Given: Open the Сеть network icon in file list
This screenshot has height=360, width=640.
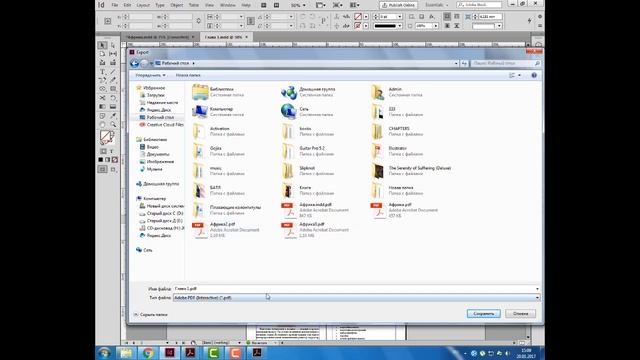Looking at the screenshot, I should coord(289,112).
